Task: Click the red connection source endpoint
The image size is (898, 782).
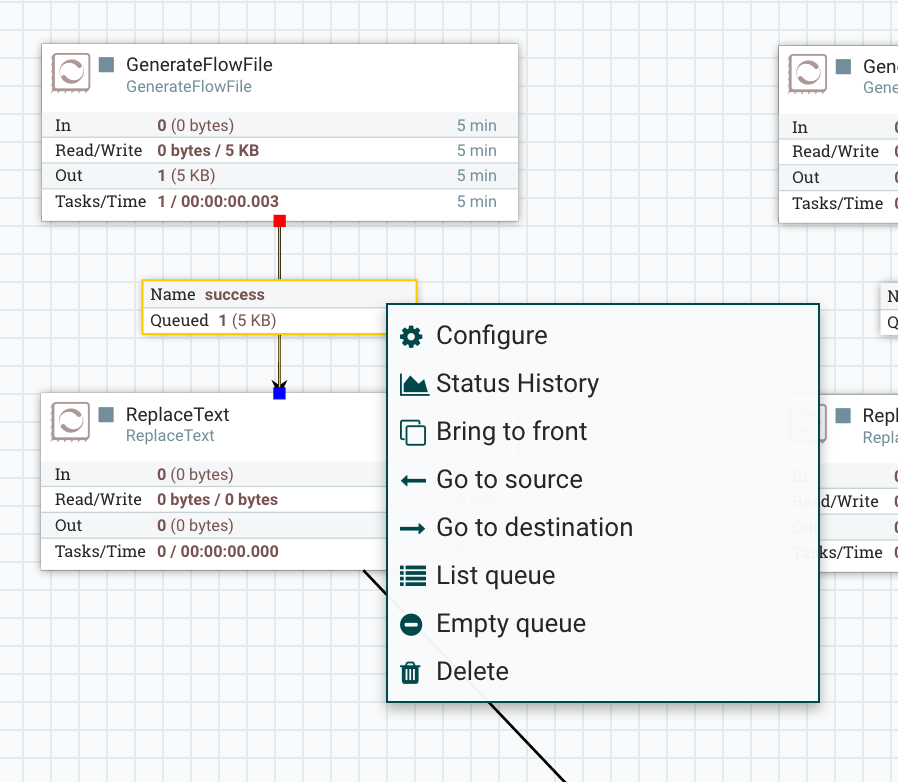Action: click(279, 220)
